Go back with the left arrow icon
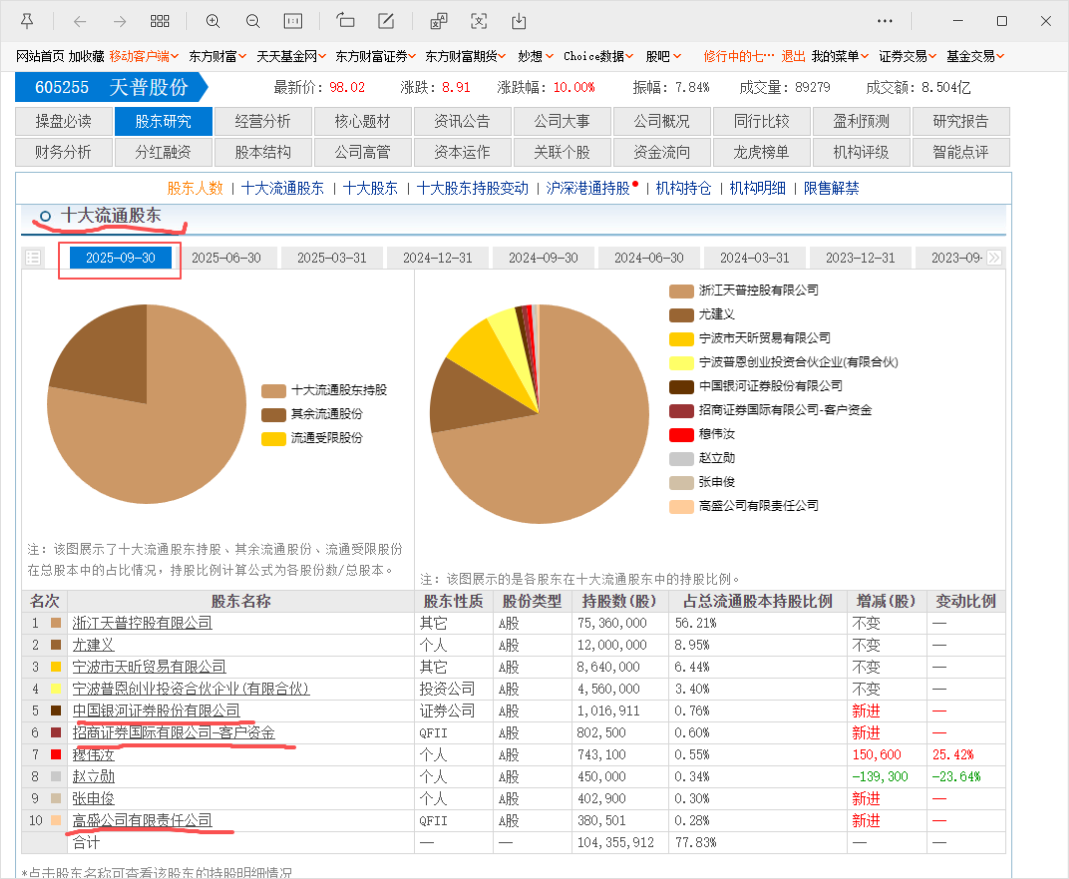Screen dimensions: 1069x879 click(x=80, y=21)
